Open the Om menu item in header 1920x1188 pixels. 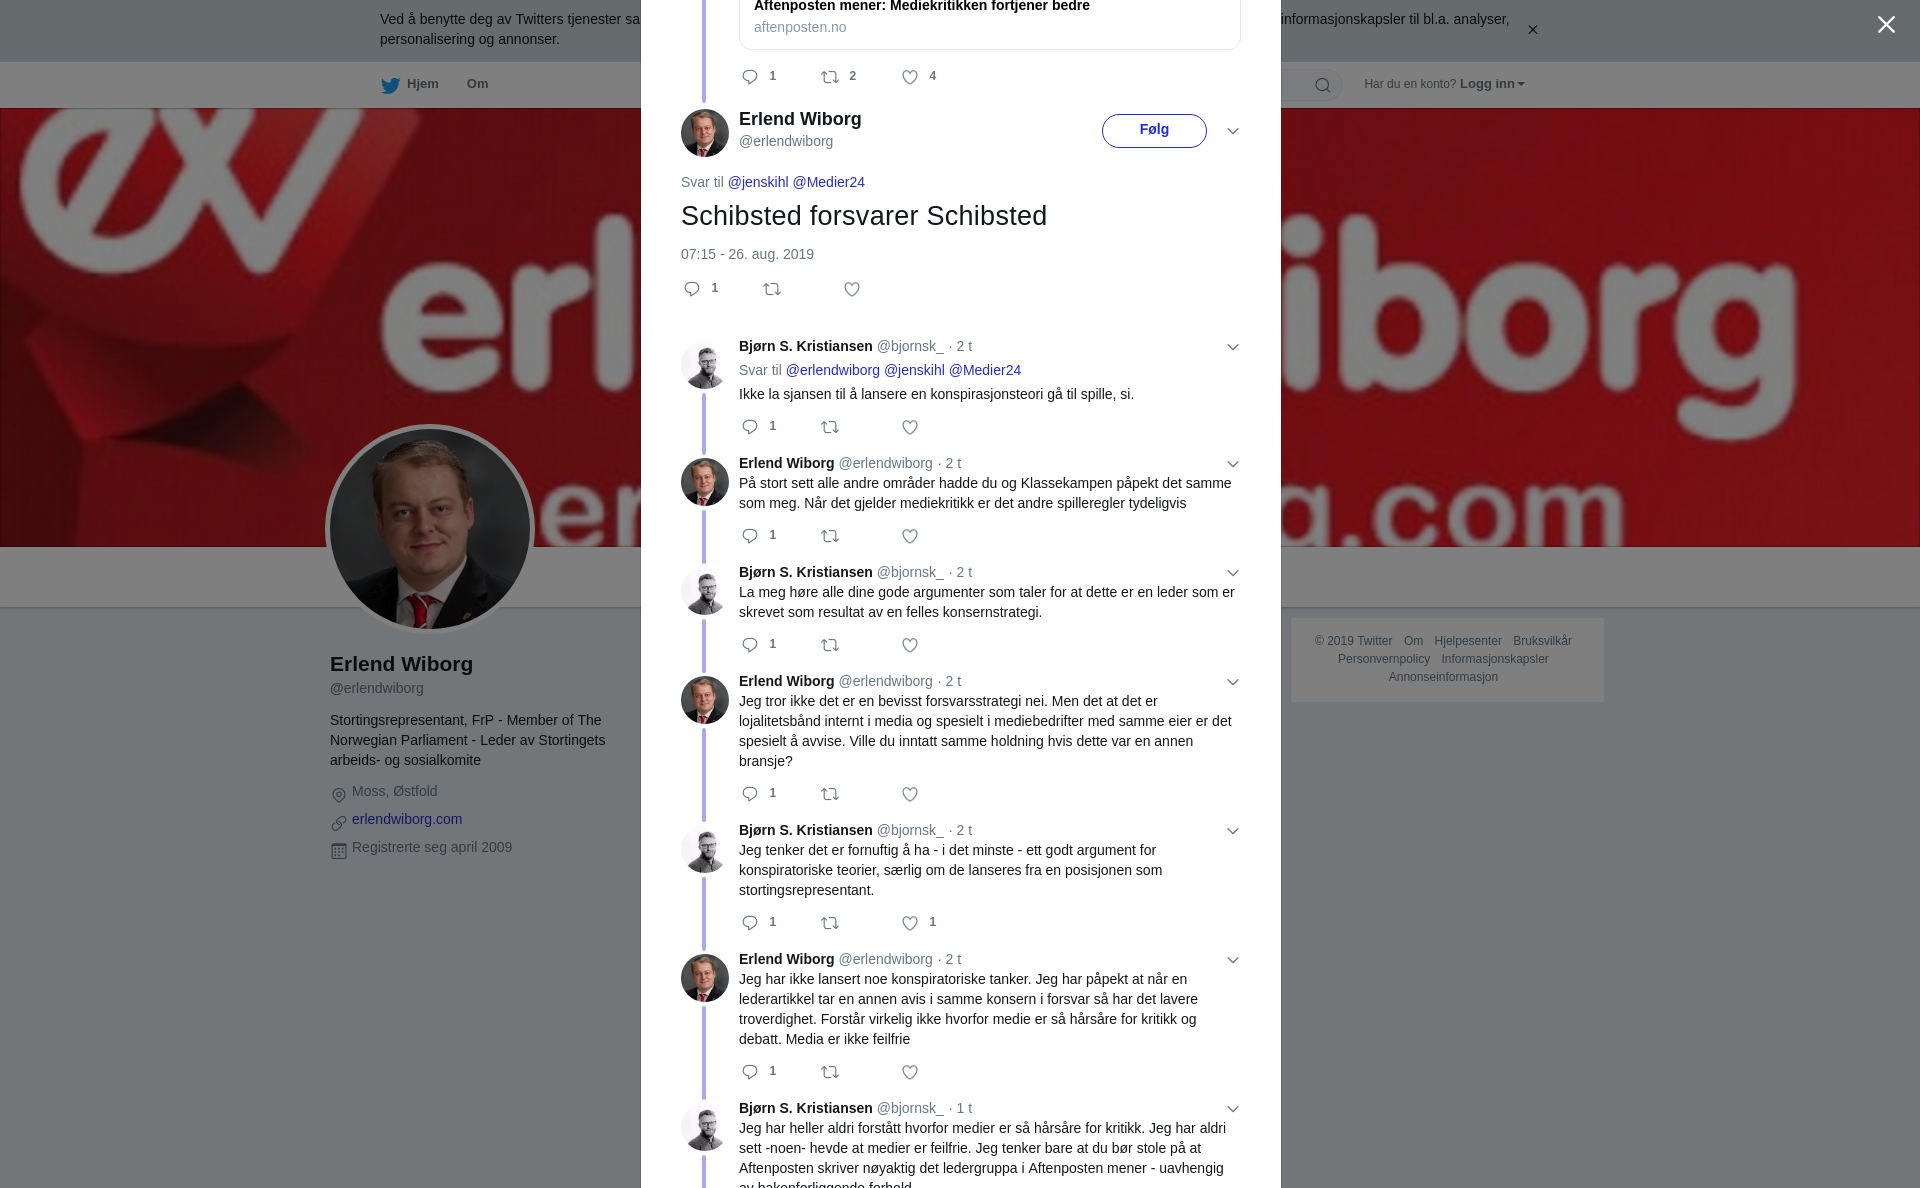coord(477,84)
